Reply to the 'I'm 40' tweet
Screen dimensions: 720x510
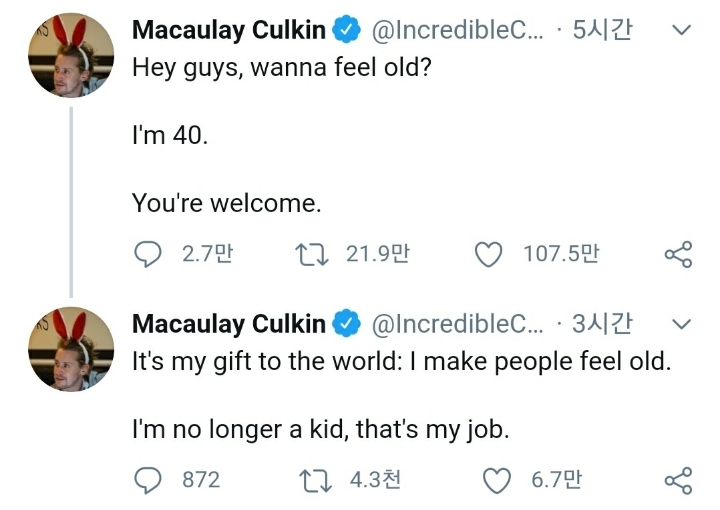tap(148, 255)
